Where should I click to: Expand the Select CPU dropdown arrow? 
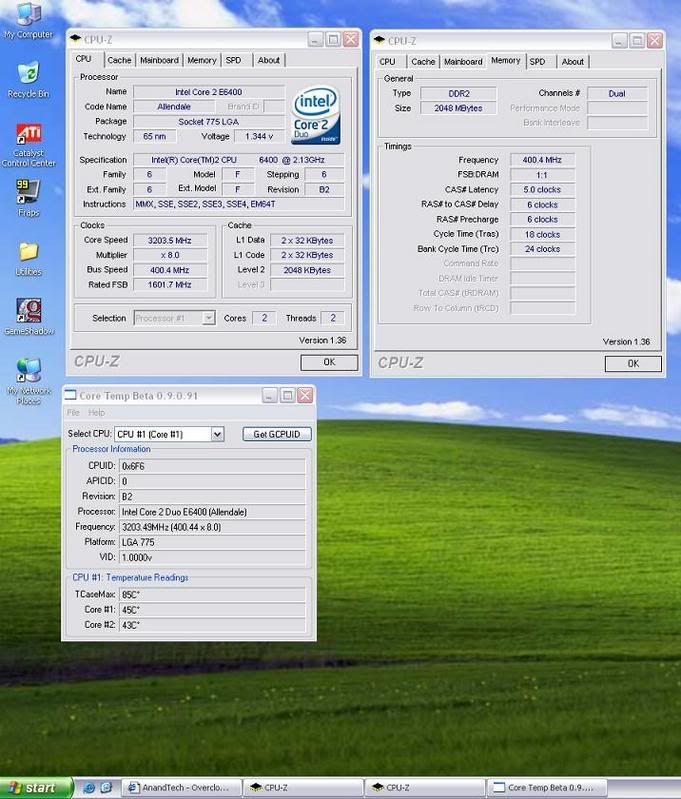click(218, 434)
